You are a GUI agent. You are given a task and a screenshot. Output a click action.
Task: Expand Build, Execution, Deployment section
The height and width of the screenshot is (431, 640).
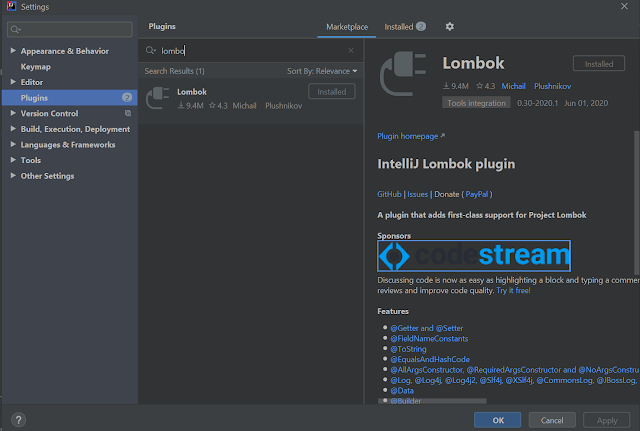13,129
